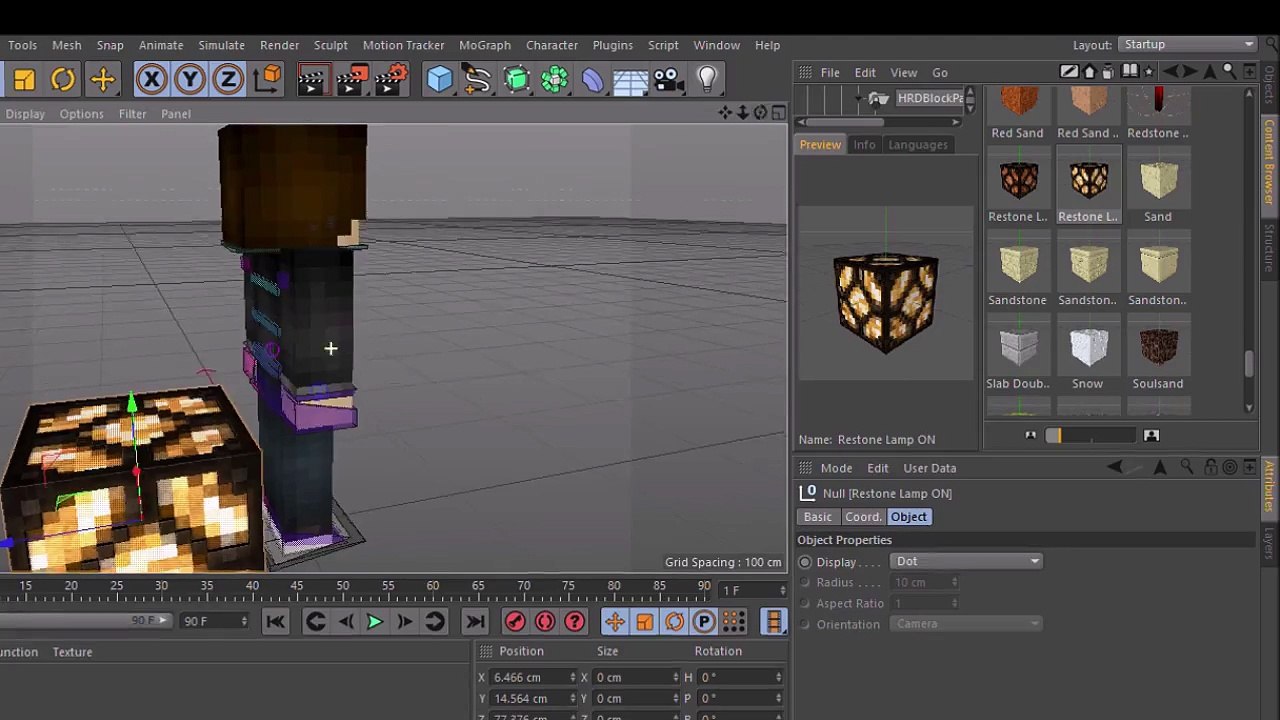Click Content Browser home icon
The height and width of the screenshot is (720, 1280).
(1090, 72)
